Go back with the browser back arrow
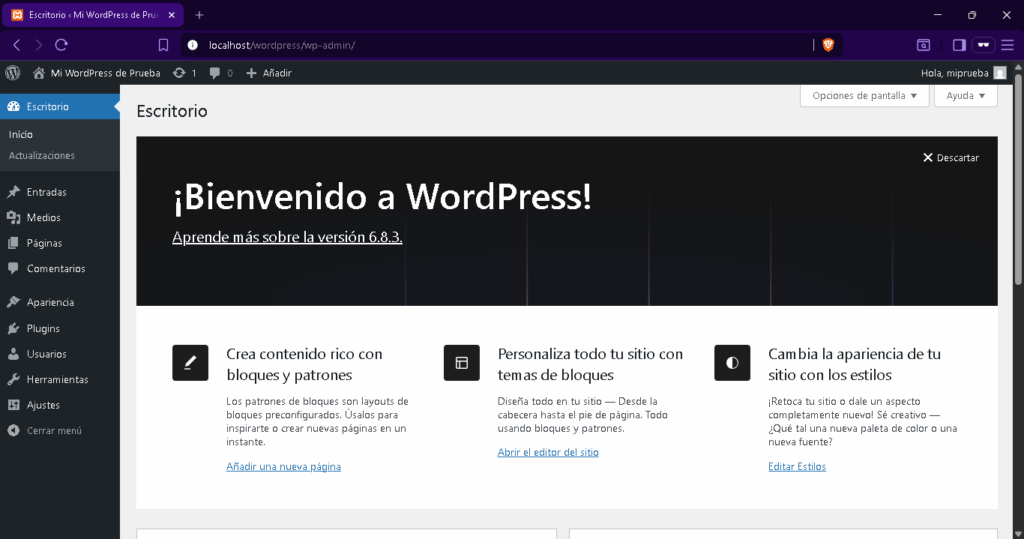 tap(17, 45)
